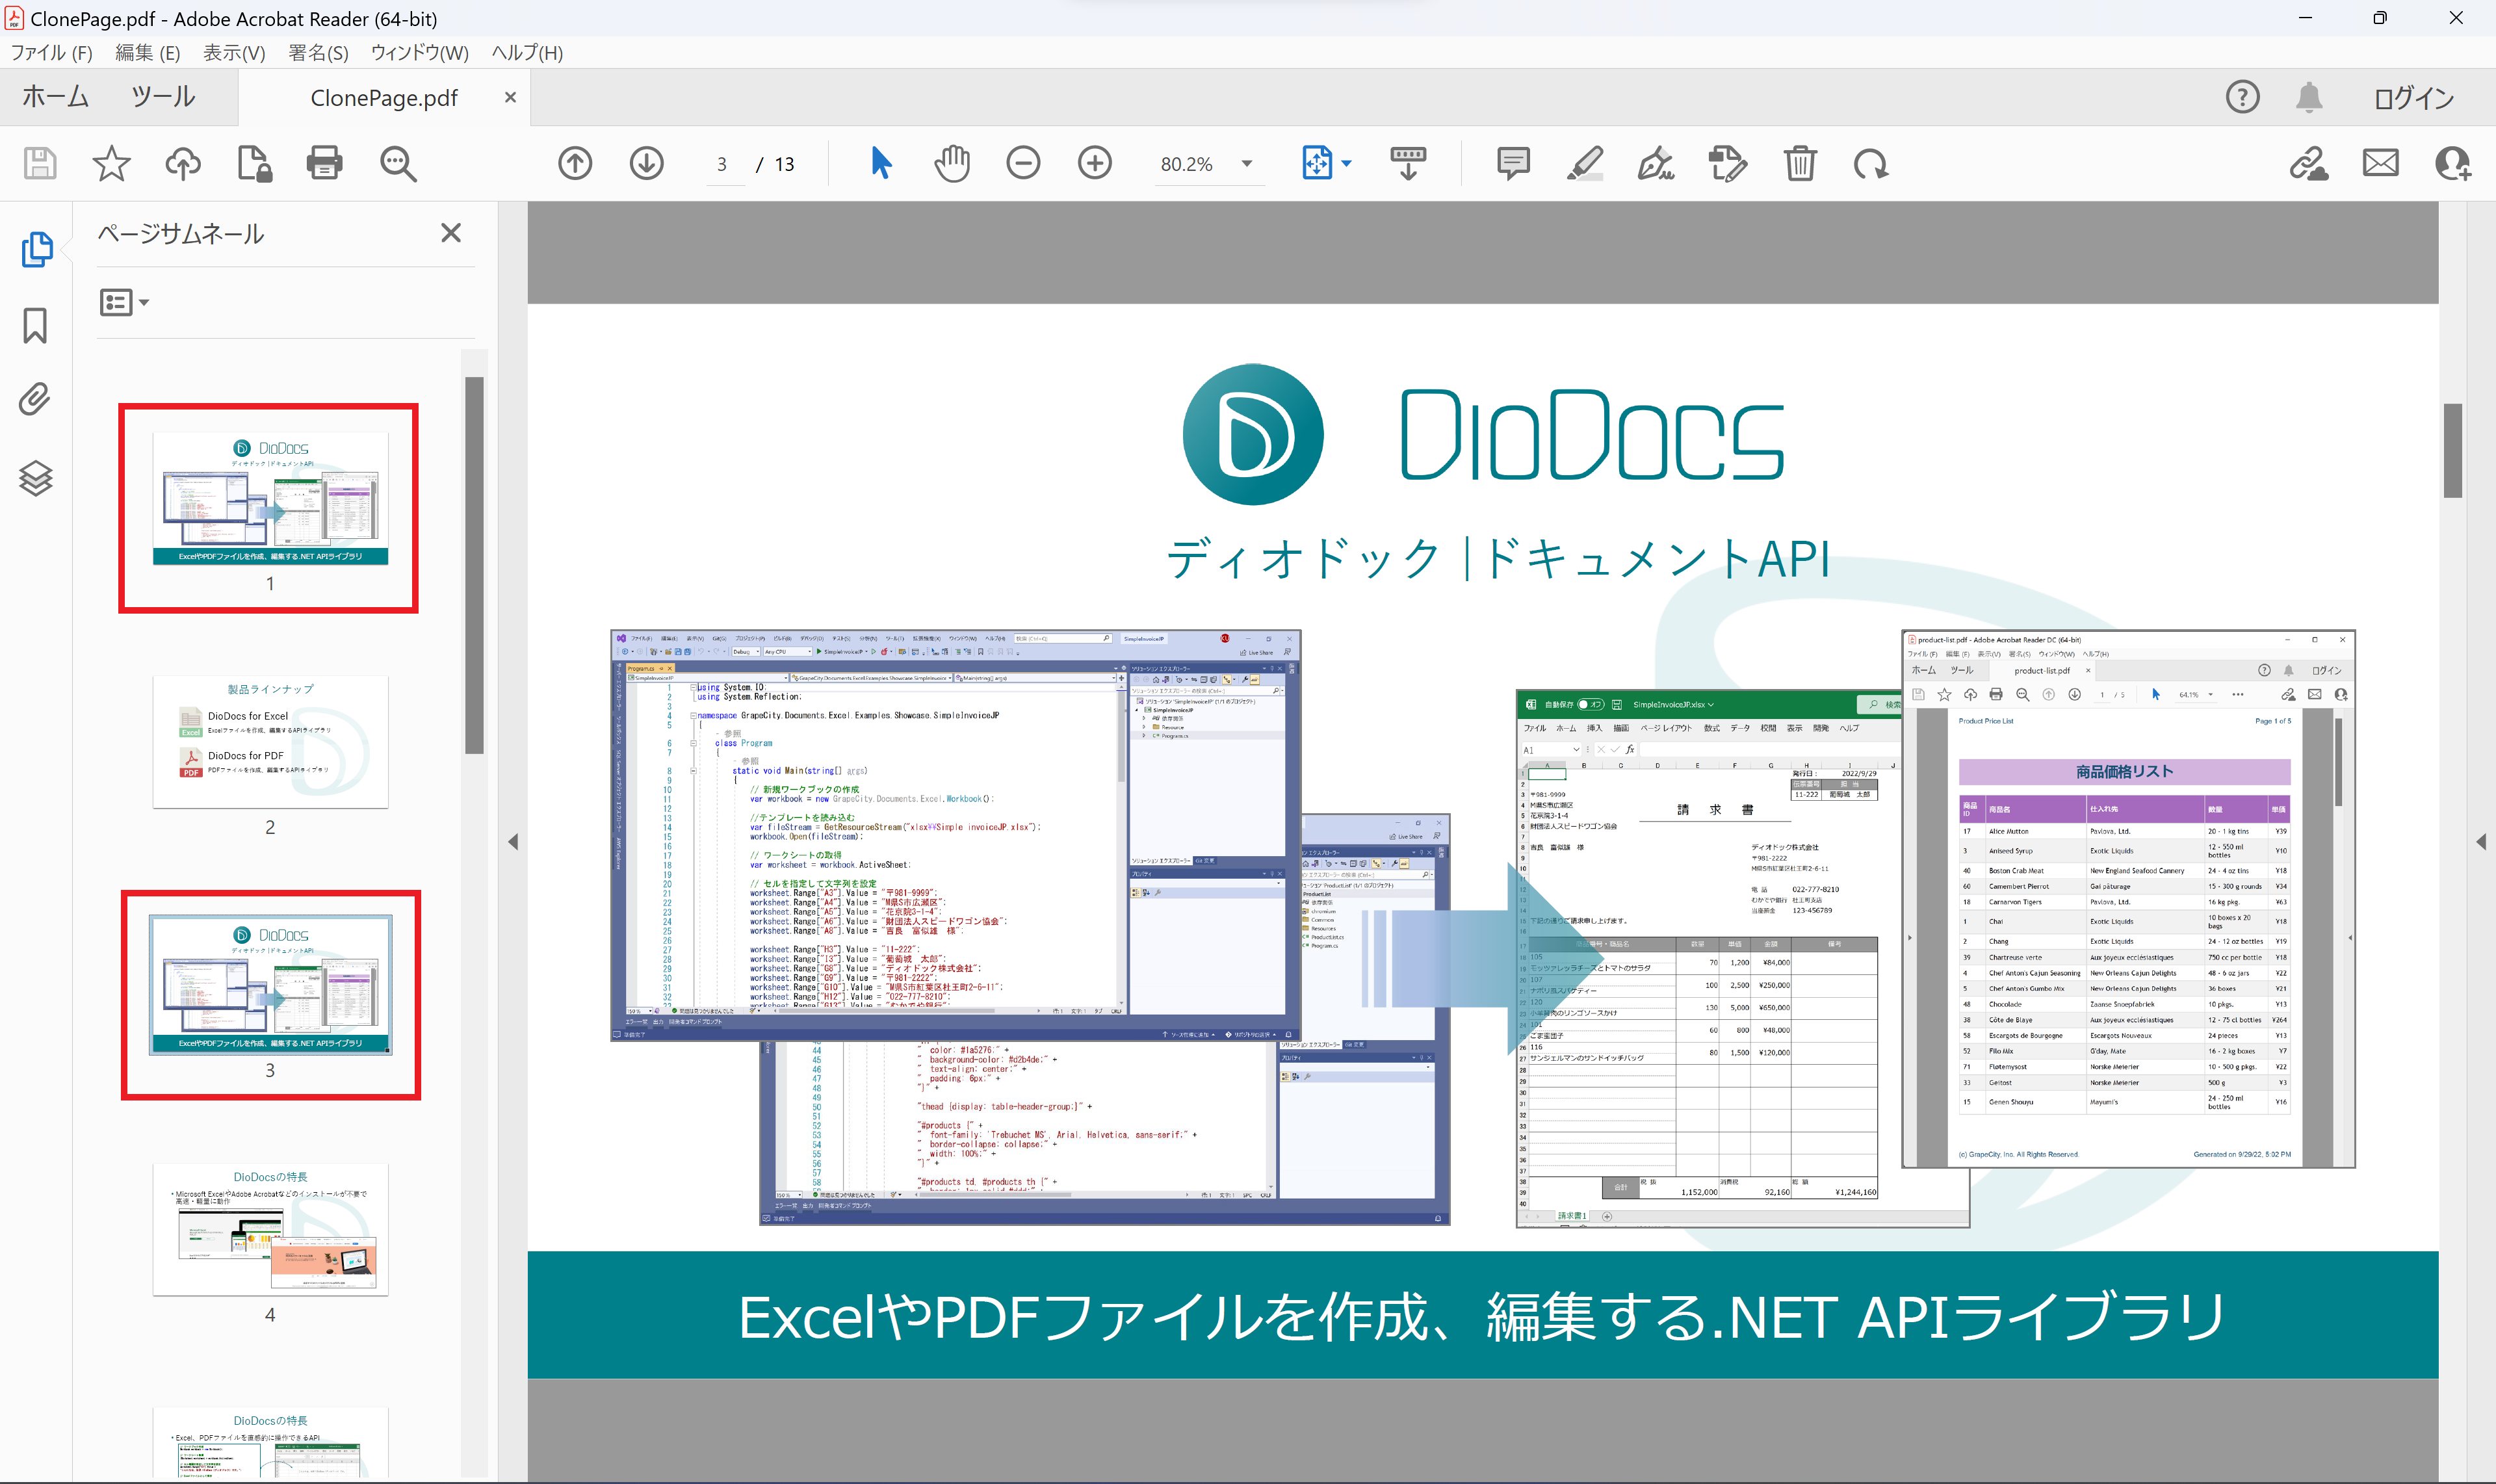The width and height of the screenshot is (2496, 1484).
Task: Open the Find text magnifier icon
Action: pyautogui.click(x=398, y=163)
